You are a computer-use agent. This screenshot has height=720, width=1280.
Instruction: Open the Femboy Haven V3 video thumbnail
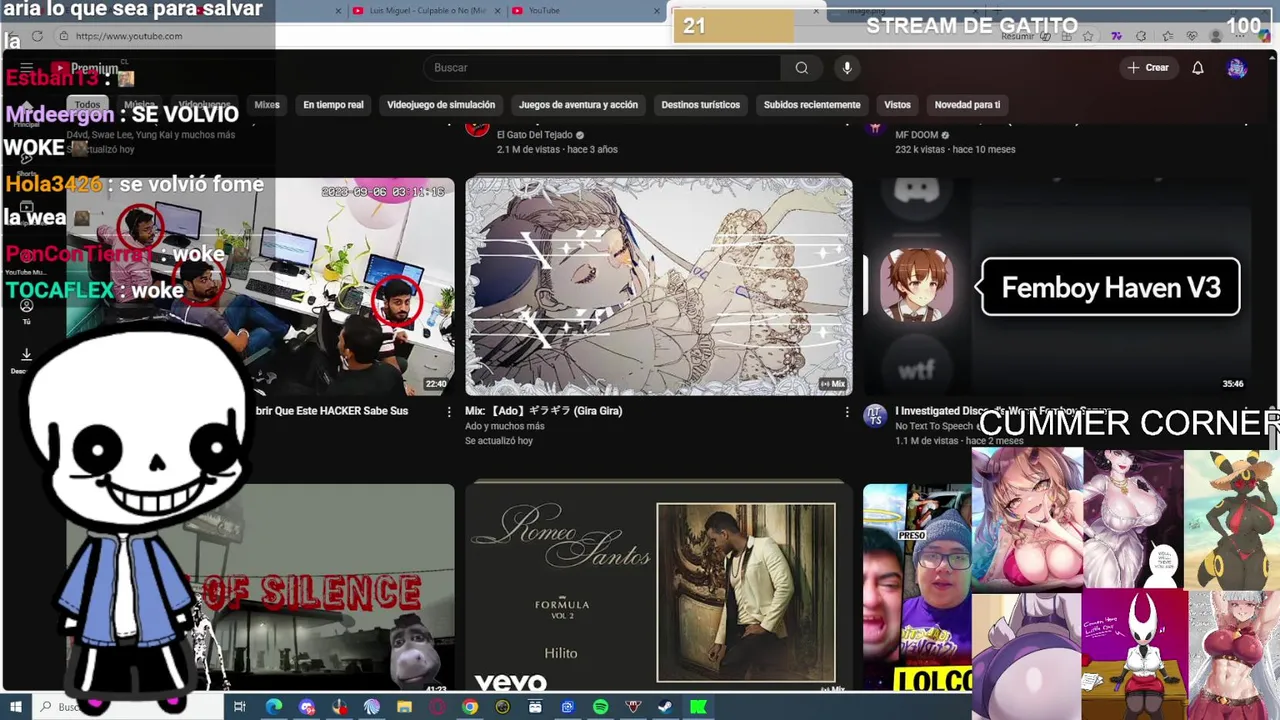point(1057,286)
